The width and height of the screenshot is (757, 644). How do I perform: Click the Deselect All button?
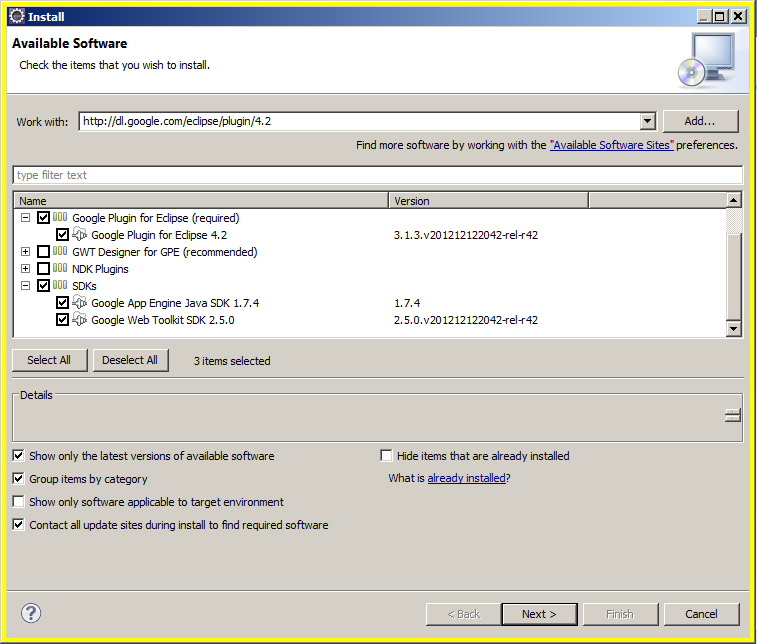point(130,360)
